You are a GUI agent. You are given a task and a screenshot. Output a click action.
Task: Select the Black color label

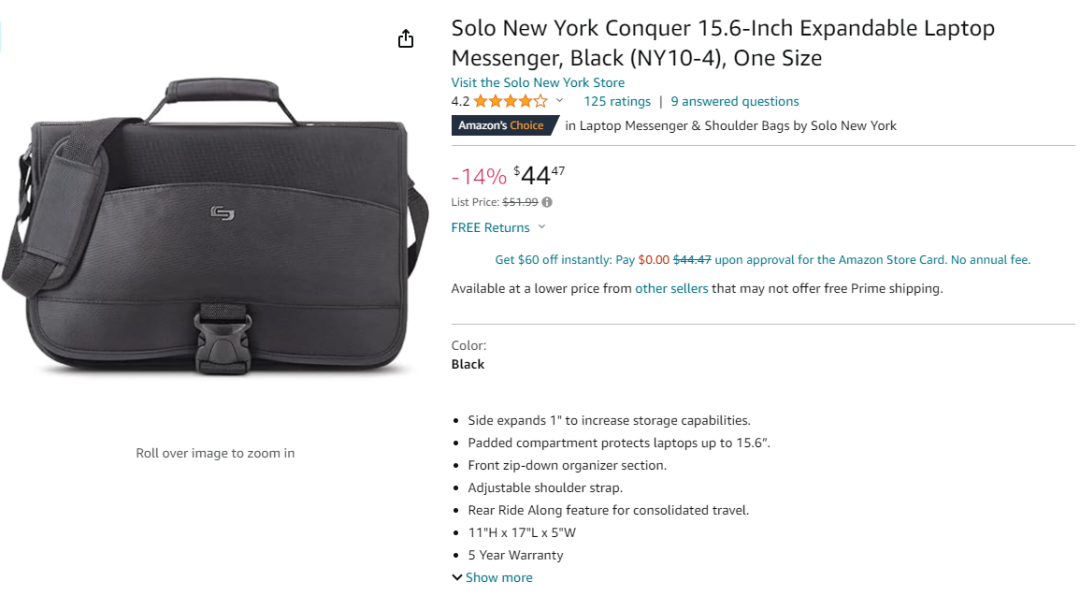coord(468,364)
